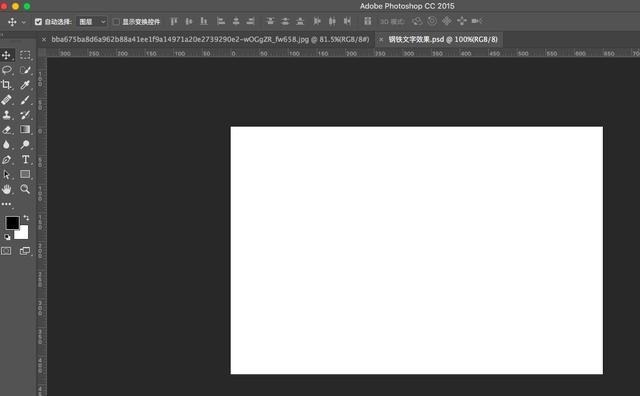Click the Auto-Align Layers button
The height and width of the screenshot is (396, 640).
[368, 21]
